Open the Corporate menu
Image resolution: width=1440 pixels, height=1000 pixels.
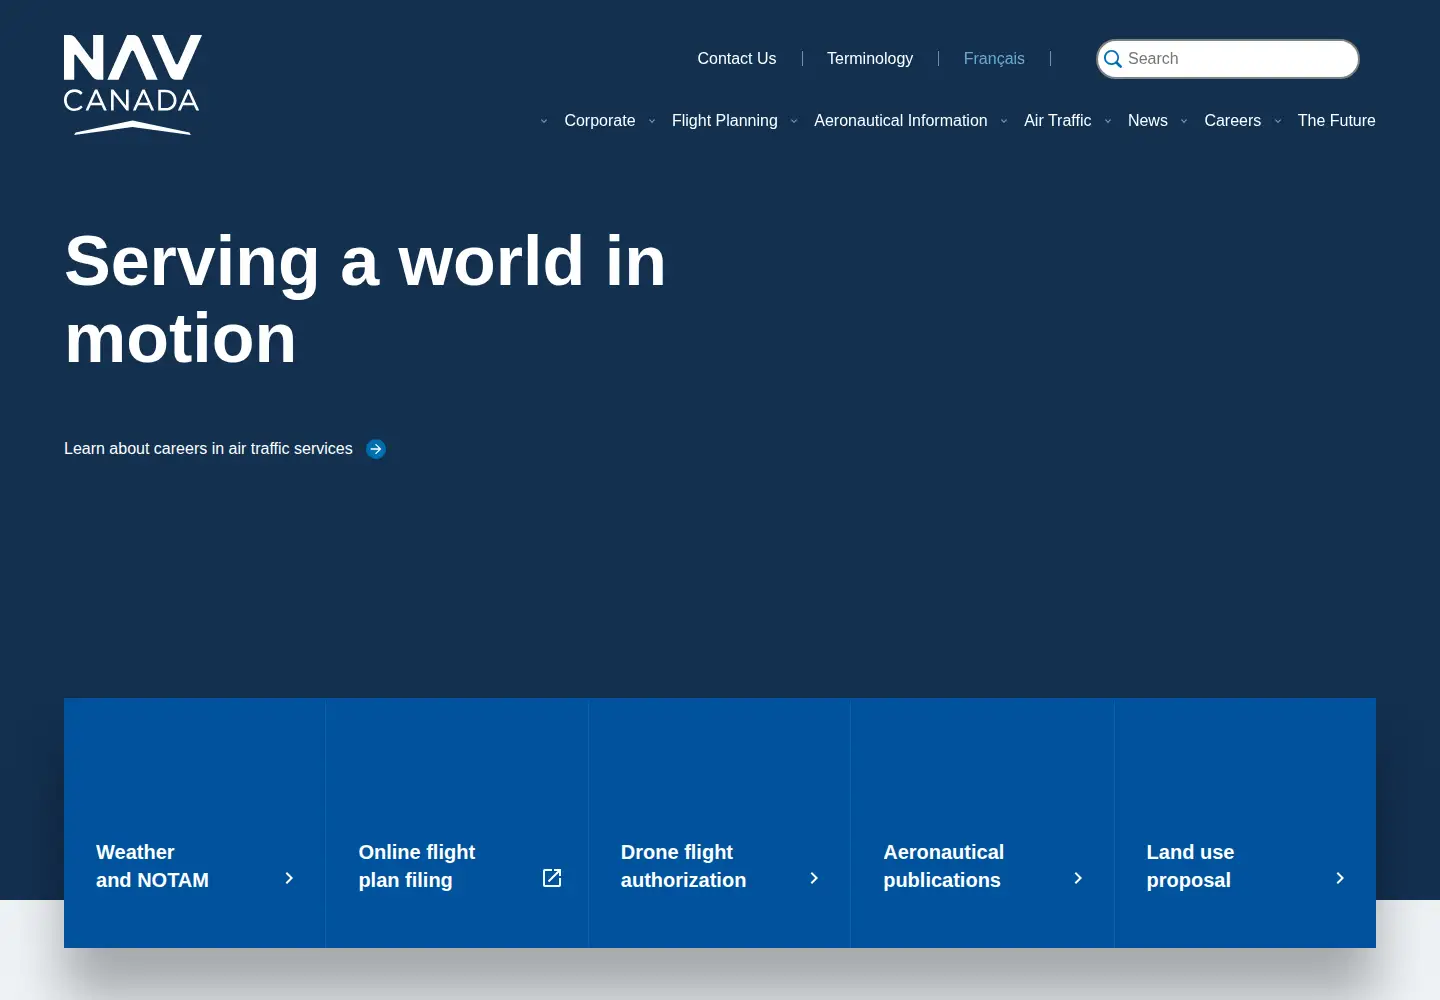point(600,120)
